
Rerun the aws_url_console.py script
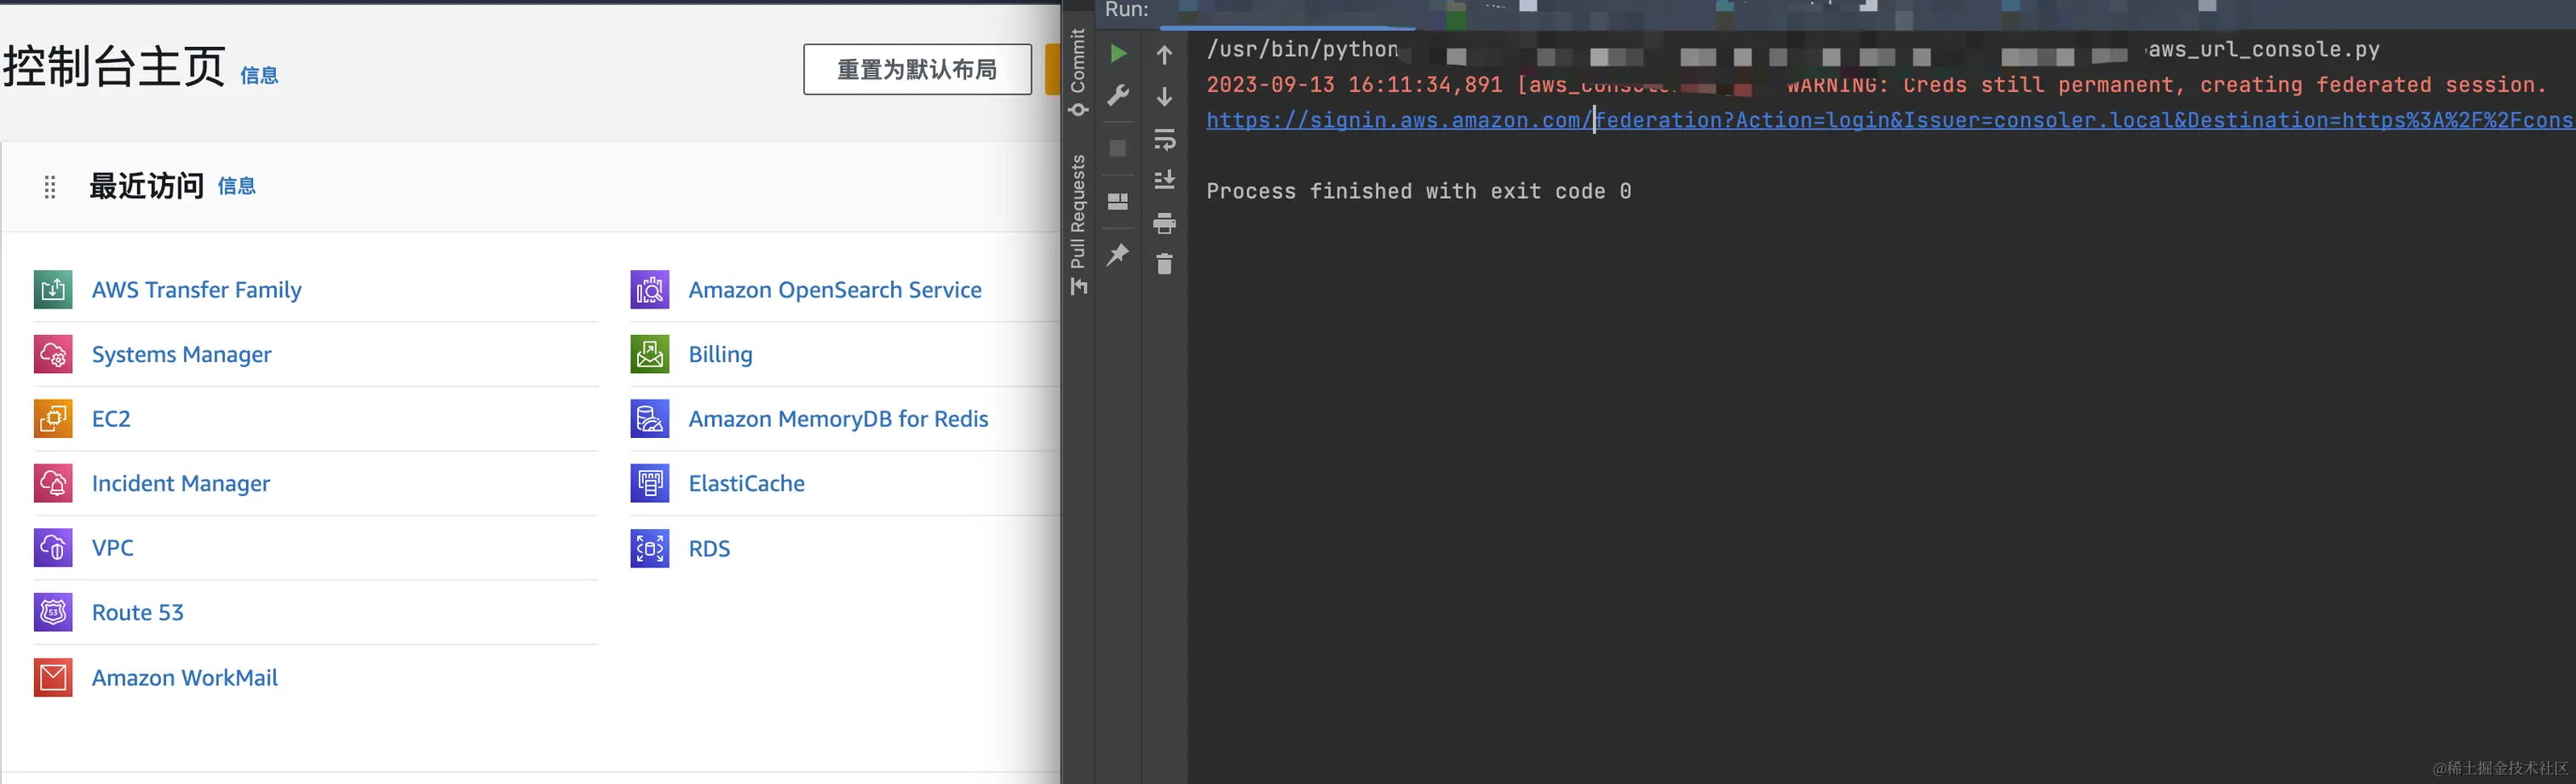[x=1118, y=53]
